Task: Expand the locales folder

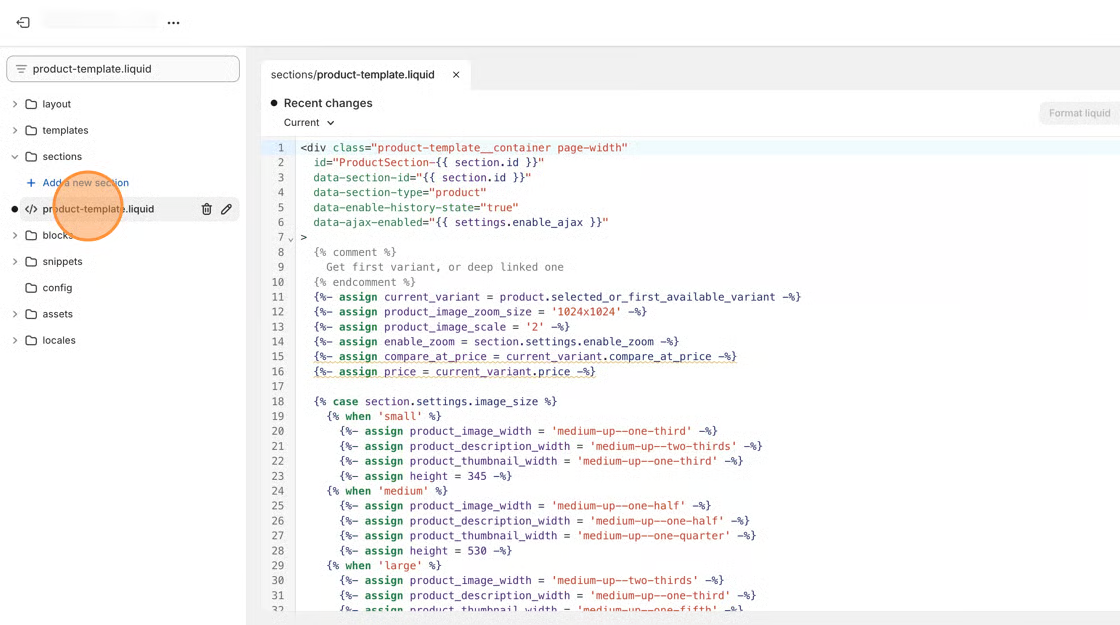Action: 15,340
